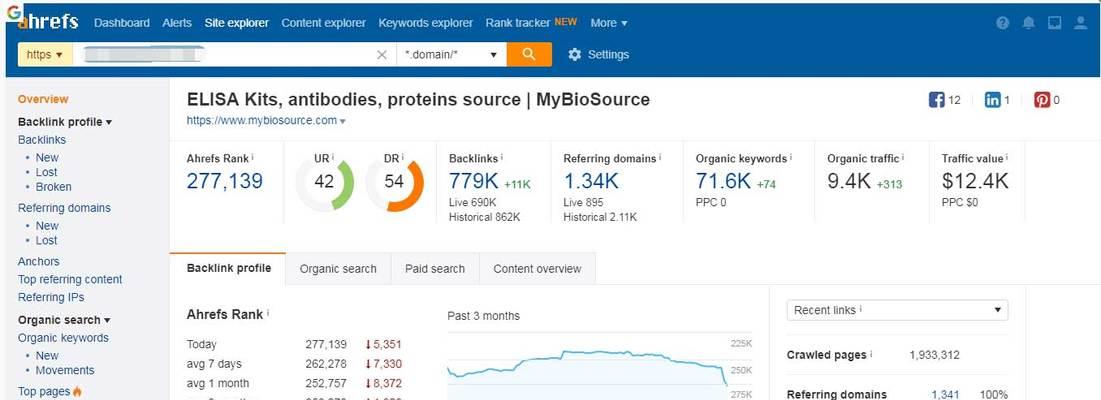Click info icon next to Organic keywords
Screen dimensions: 1101x400
tap(791, 159)
